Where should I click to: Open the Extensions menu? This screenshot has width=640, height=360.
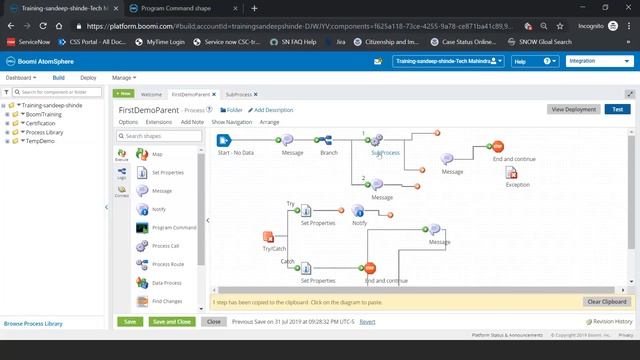159,122
